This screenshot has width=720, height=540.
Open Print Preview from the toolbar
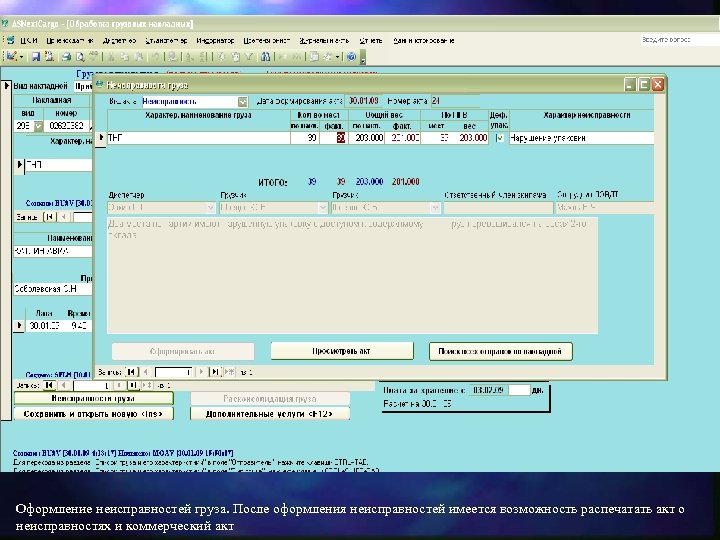coord(80,56)
